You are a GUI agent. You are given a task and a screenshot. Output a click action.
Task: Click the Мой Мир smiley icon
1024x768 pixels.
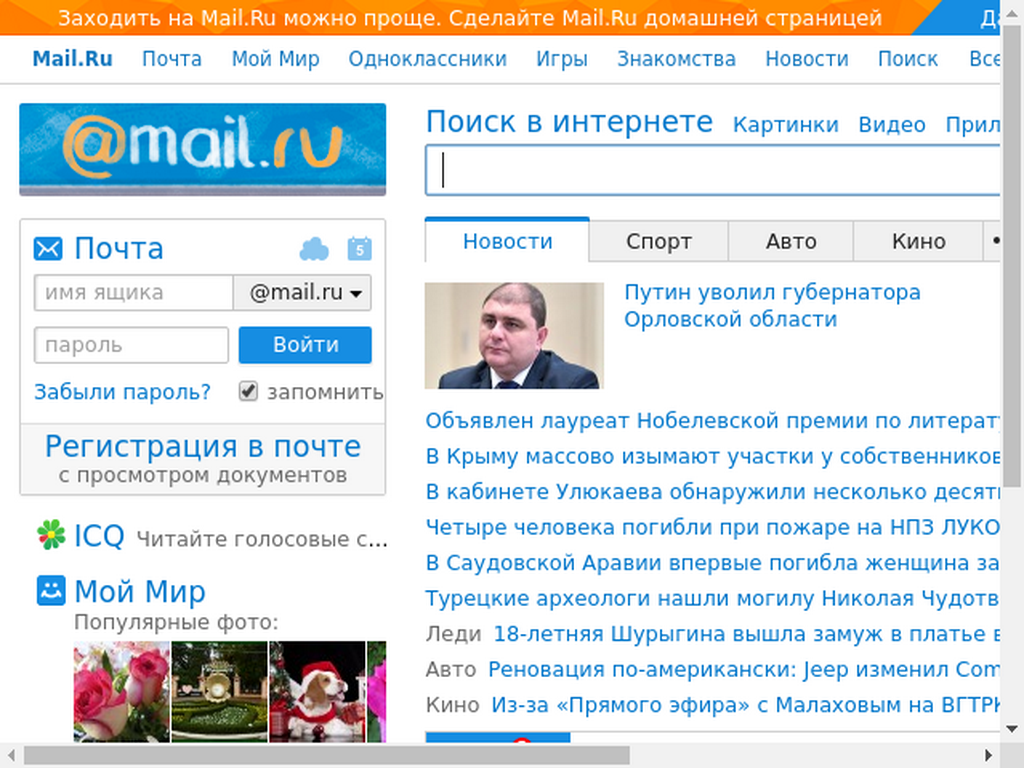tap(51, 590)
